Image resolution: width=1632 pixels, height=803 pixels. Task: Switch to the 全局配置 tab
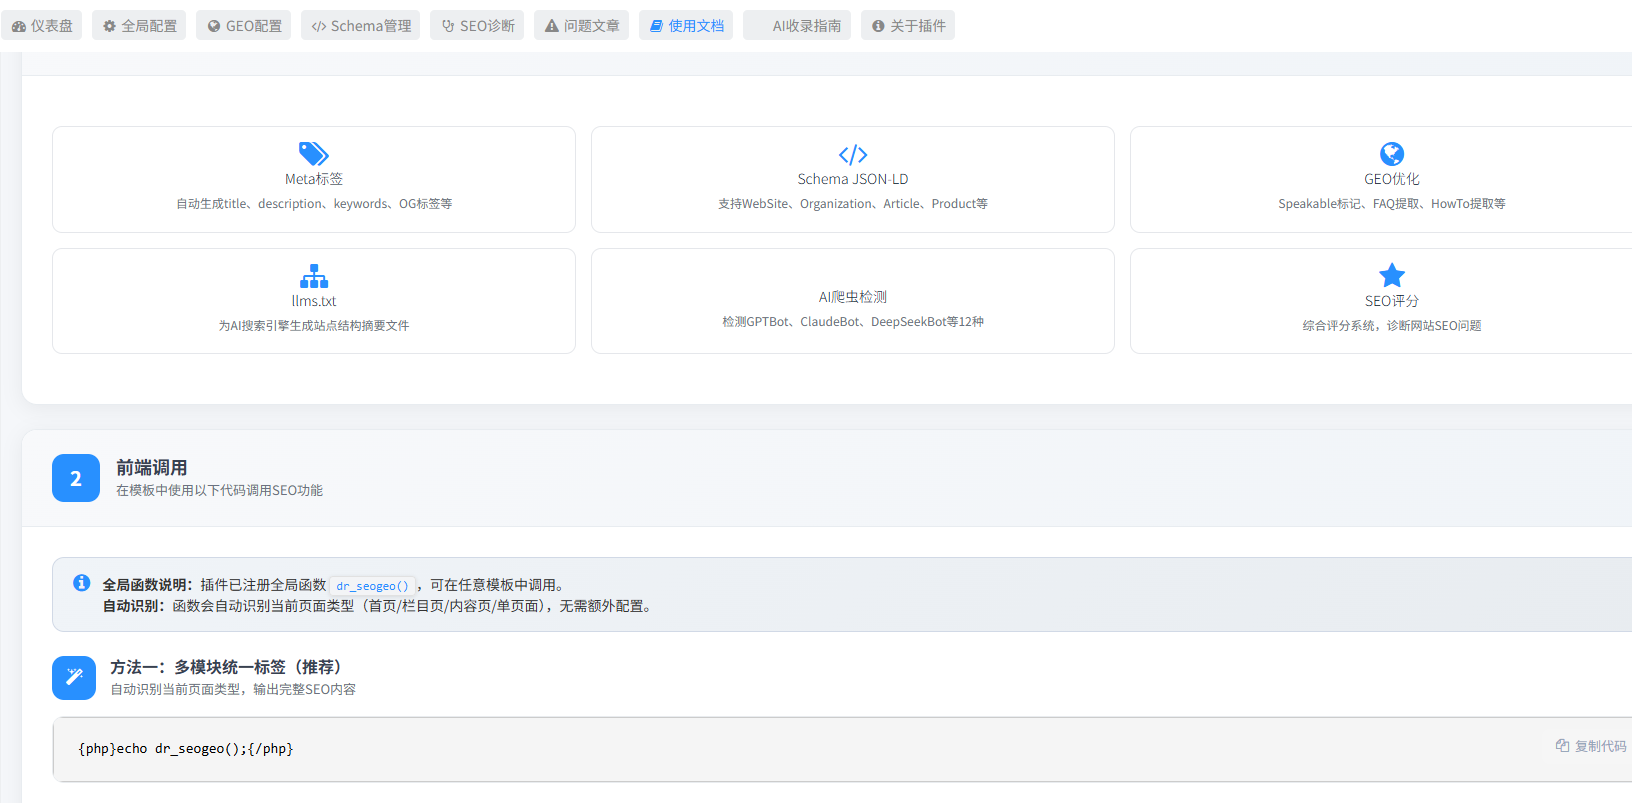(139, 26)
